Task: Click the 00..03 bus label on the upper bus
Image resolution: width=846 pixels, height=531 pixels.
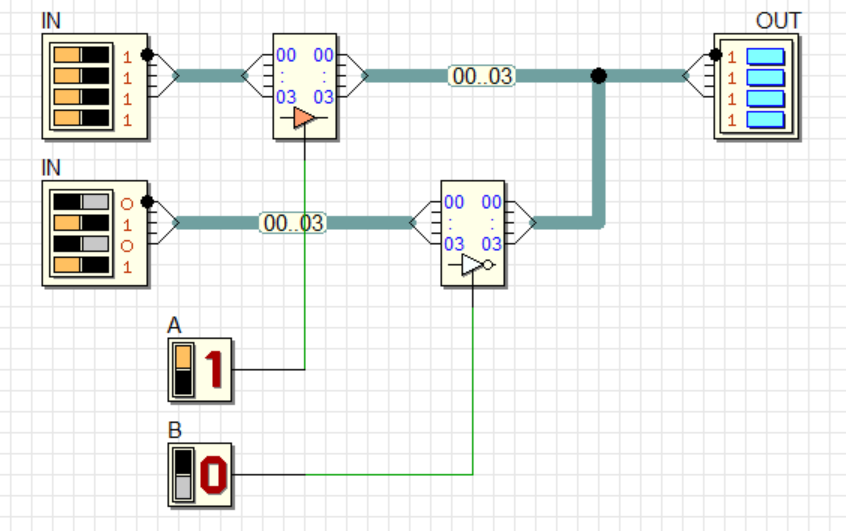Action: click(482, 76)
